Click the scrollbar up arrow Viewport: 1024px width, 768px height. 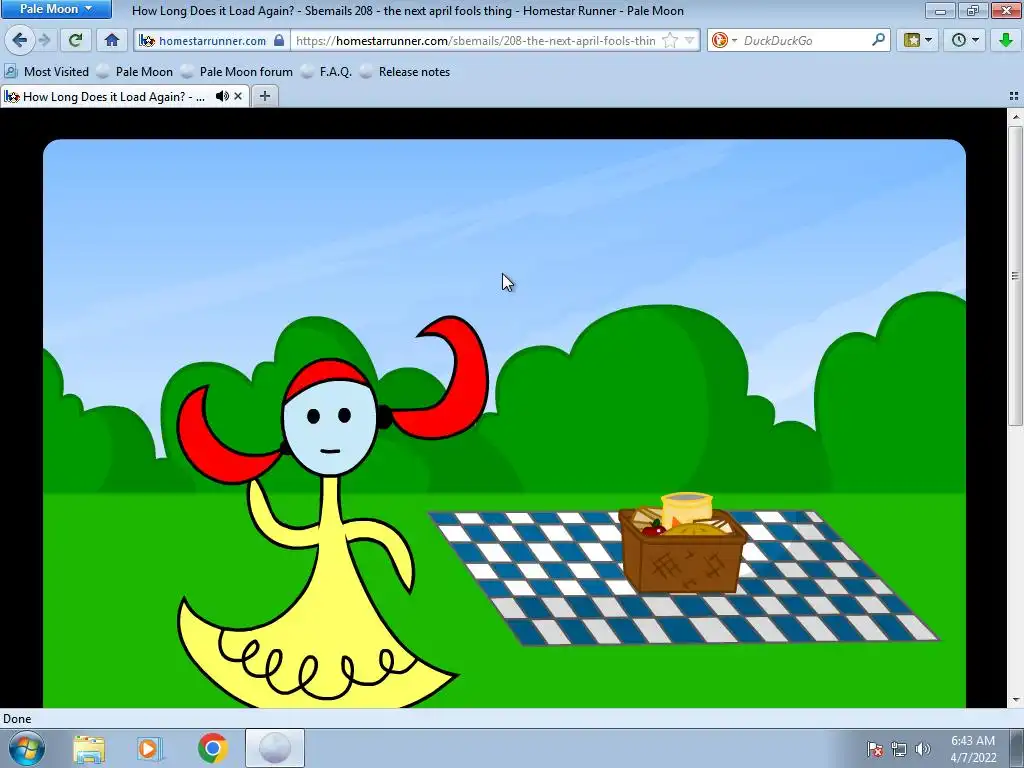[x=1015, y=118]
